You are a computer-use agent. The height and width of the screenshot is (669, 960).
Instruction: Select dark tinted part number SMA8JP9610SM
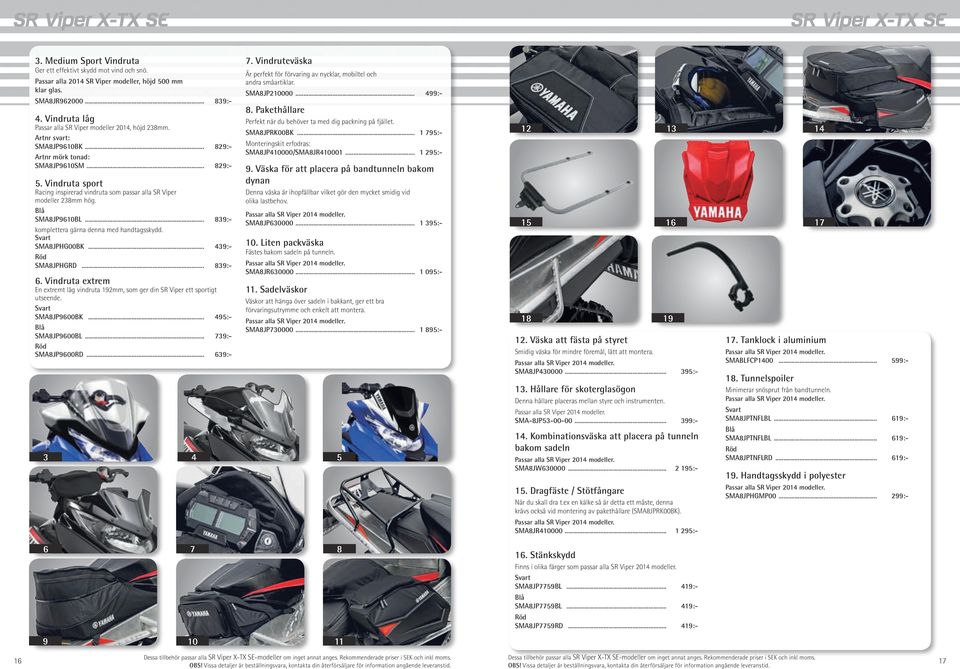(59, 166)
